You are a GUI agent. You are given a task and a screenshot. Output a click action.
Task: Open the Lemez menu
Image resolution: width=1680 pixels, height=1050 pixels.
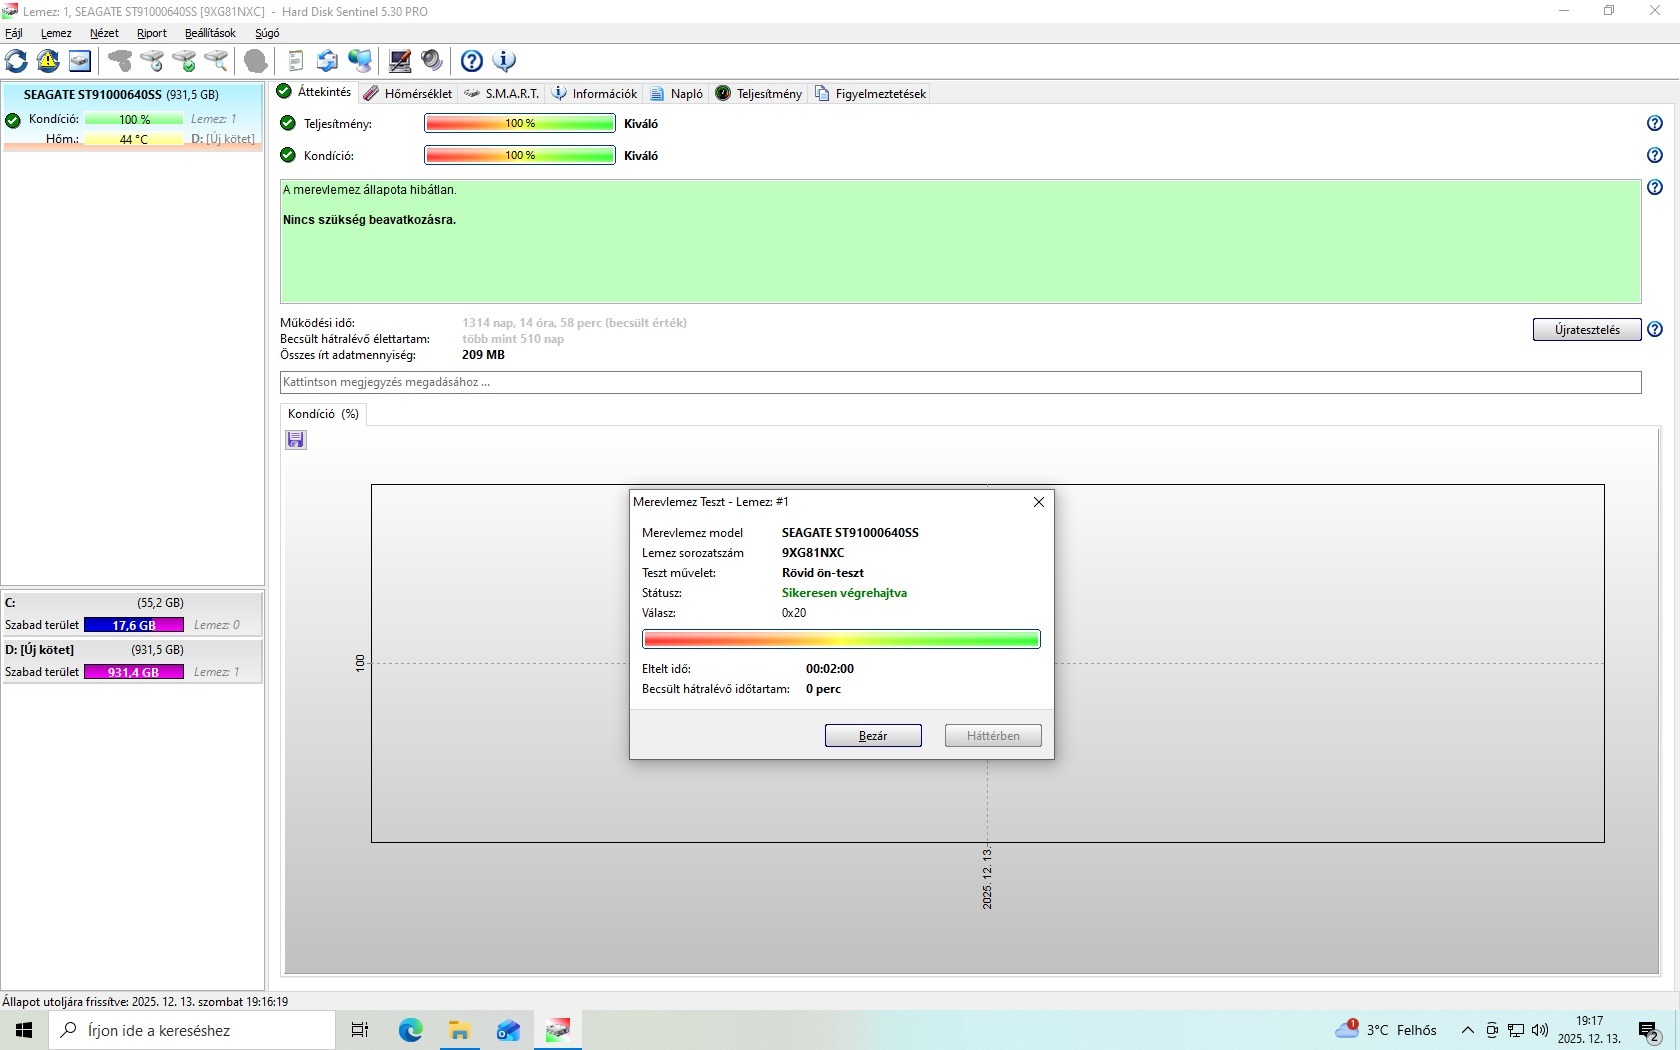coord(56,33)
